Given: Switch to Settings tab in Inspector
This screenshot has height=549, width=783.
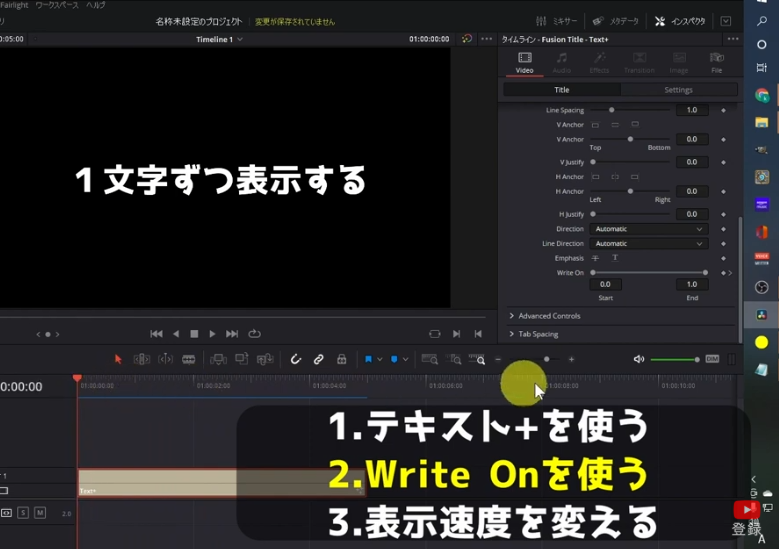Looking at the screenshot, I should [x=678, y=90].
